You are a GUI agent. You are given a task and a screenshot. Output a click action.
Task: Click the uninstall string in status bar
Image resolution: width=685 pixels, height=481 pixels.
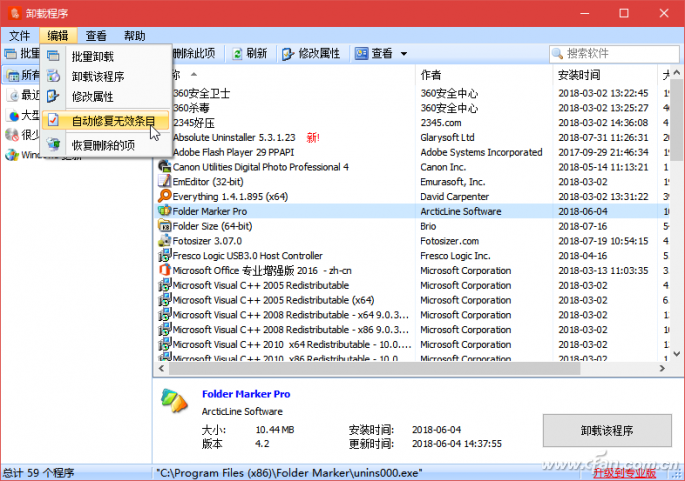pyautogui.click(x=289, y=473)
